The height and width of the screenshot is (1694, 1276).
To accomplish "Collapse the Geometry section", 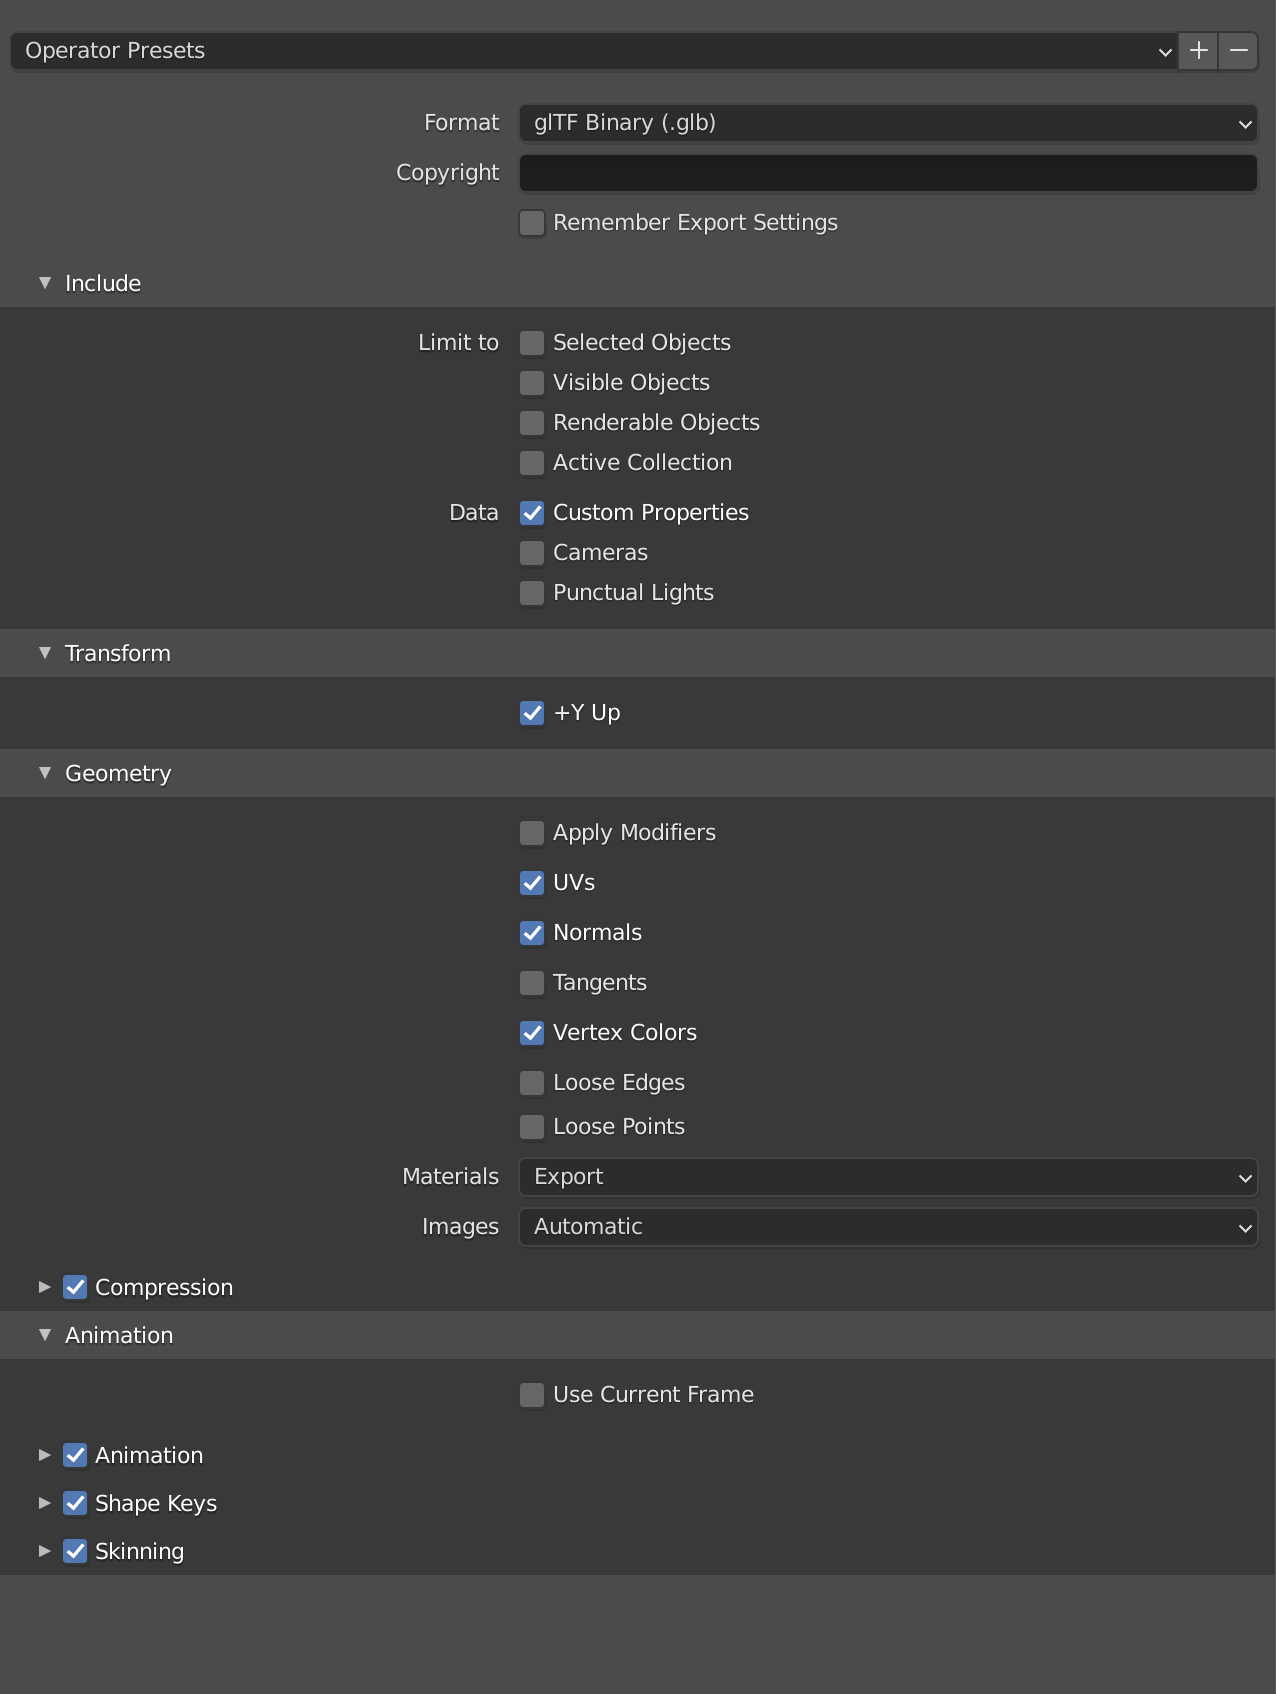I will tap(45, 773).
